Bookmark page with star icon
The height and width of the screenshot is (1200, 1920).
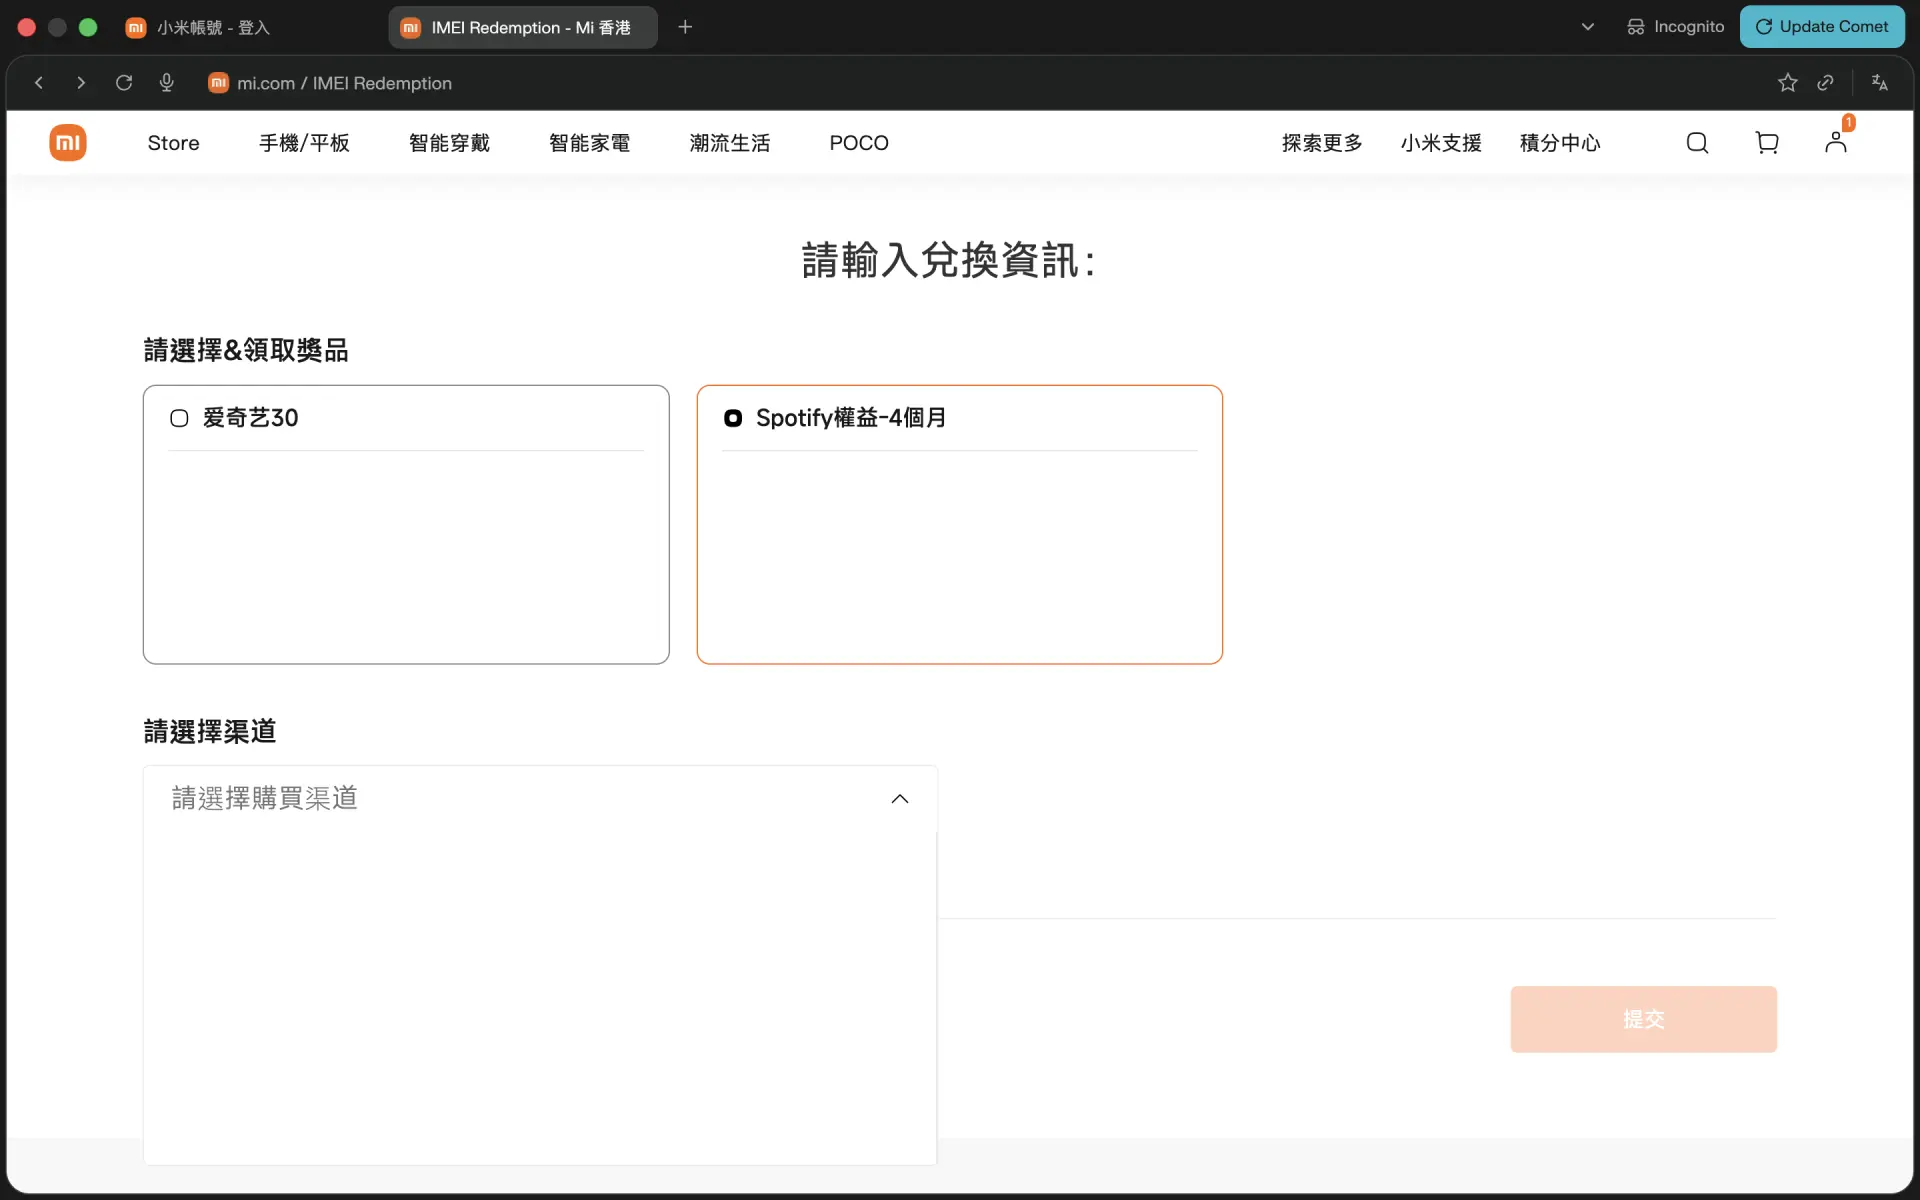1788,83
